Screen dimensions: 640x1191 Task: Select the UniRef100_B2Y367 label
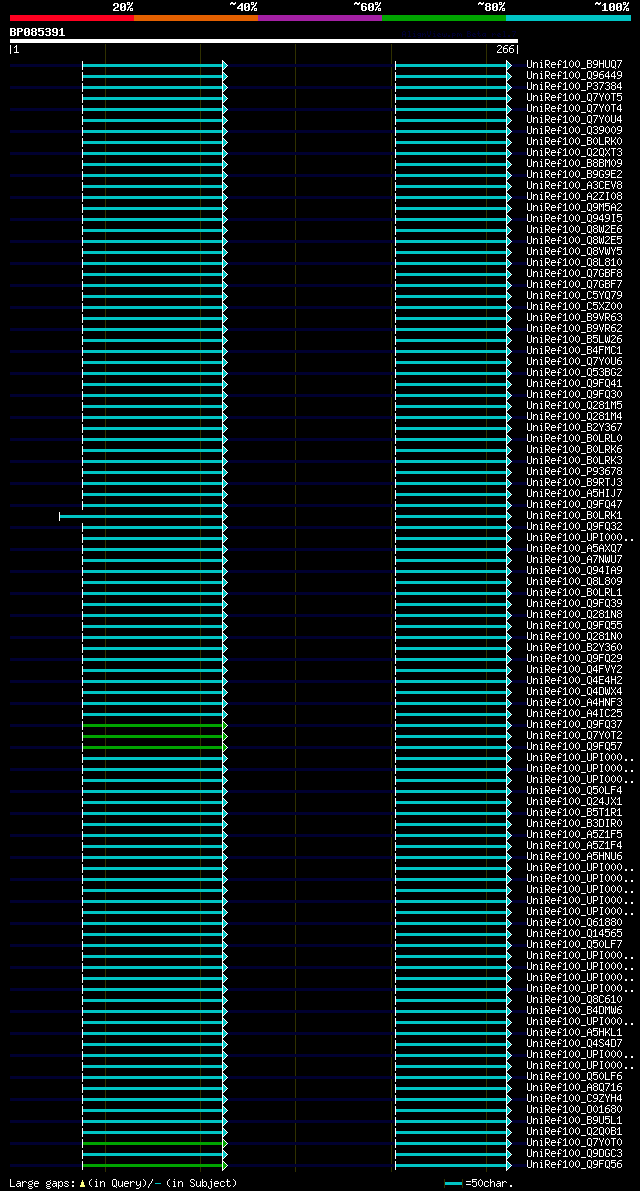[574, 428]
